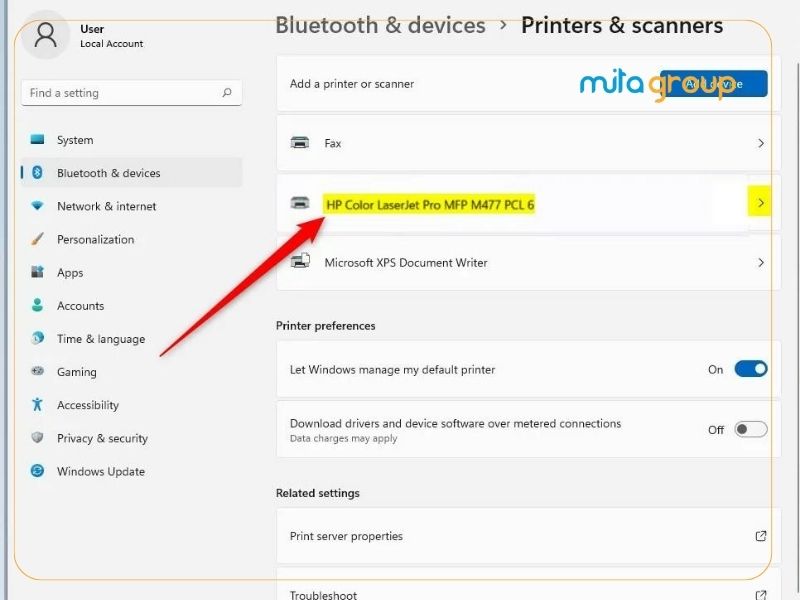The height and width of the screenshot is (600, 800).
Task: Open Accessibility settings page
Action: pyautogui.click(x=131, y=405)
